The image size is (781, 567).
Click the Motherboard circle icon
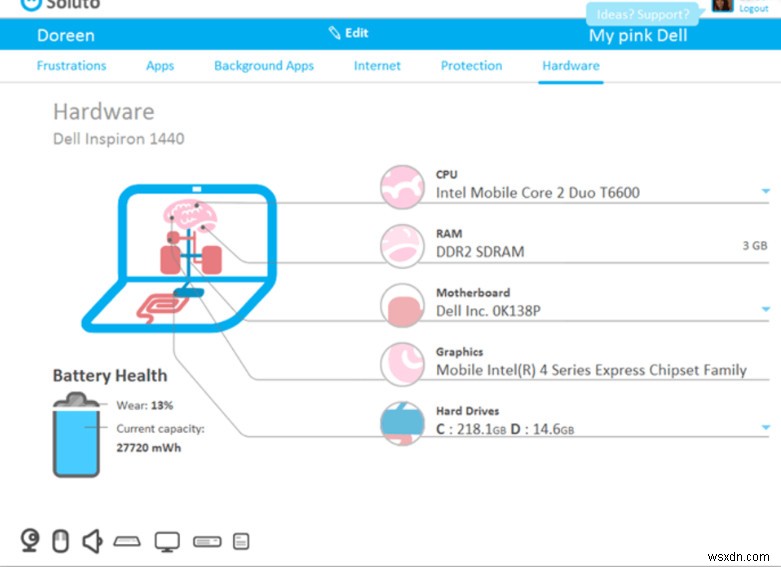(x=402, y=305)
